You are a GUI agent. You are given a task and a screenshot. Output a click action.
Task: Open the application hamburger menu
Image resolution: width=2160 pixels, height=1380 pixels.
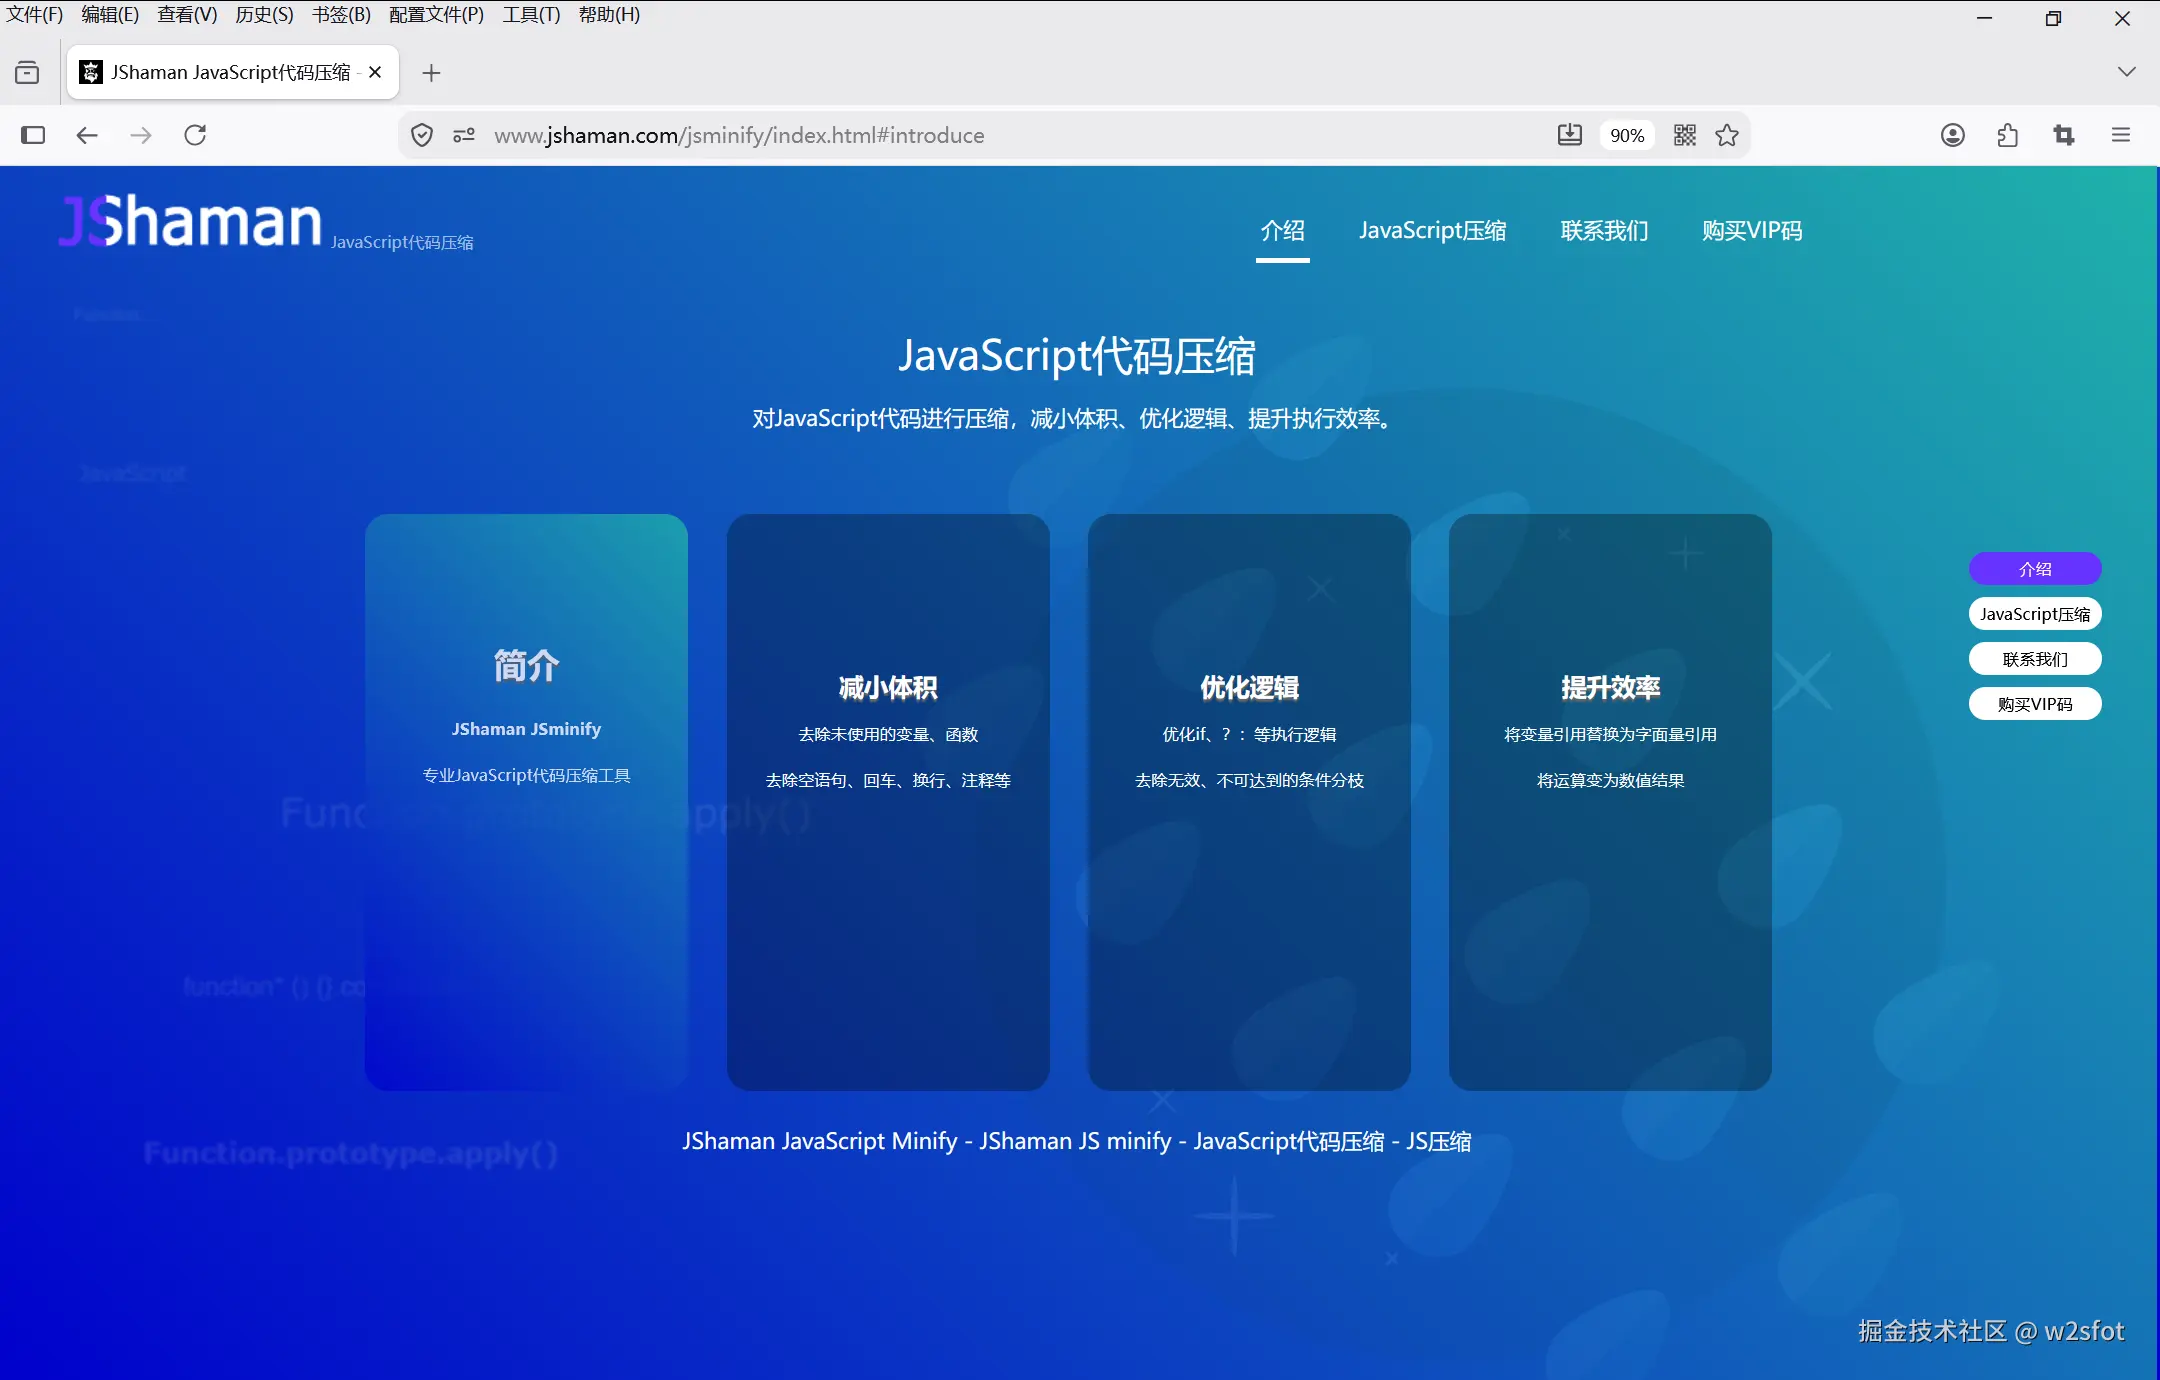click(x=2121, y=135)
